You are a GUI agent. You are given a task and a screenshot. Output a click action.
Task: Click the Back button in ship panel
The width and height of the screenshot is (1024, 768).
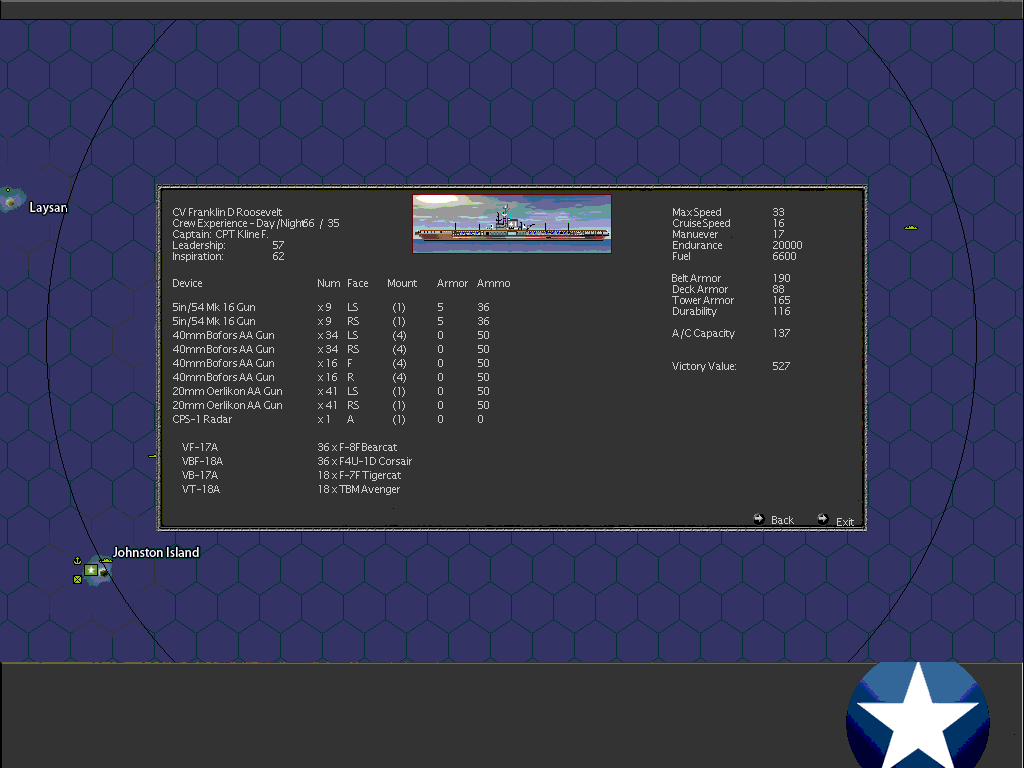[774, 520]
